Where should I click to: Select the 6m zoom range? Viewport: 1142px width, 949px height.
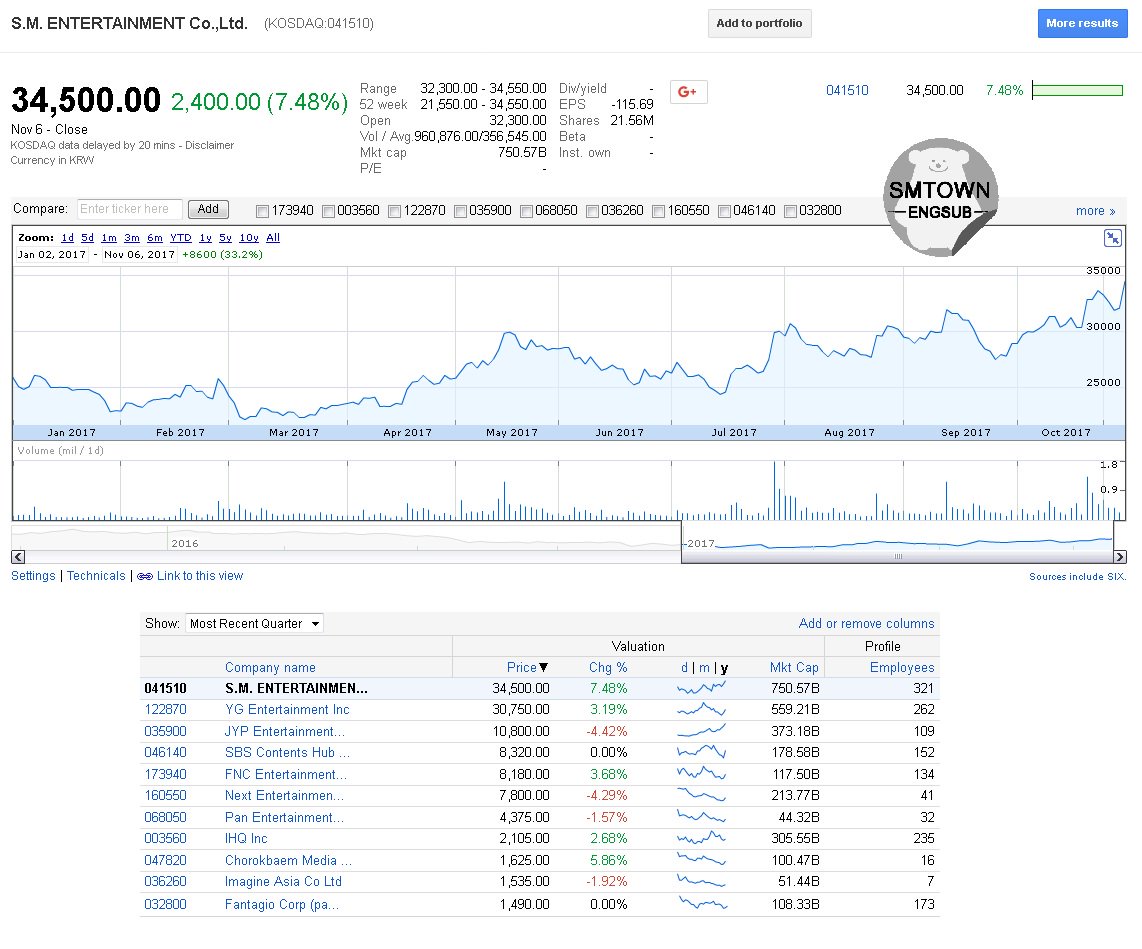(154, 238)
